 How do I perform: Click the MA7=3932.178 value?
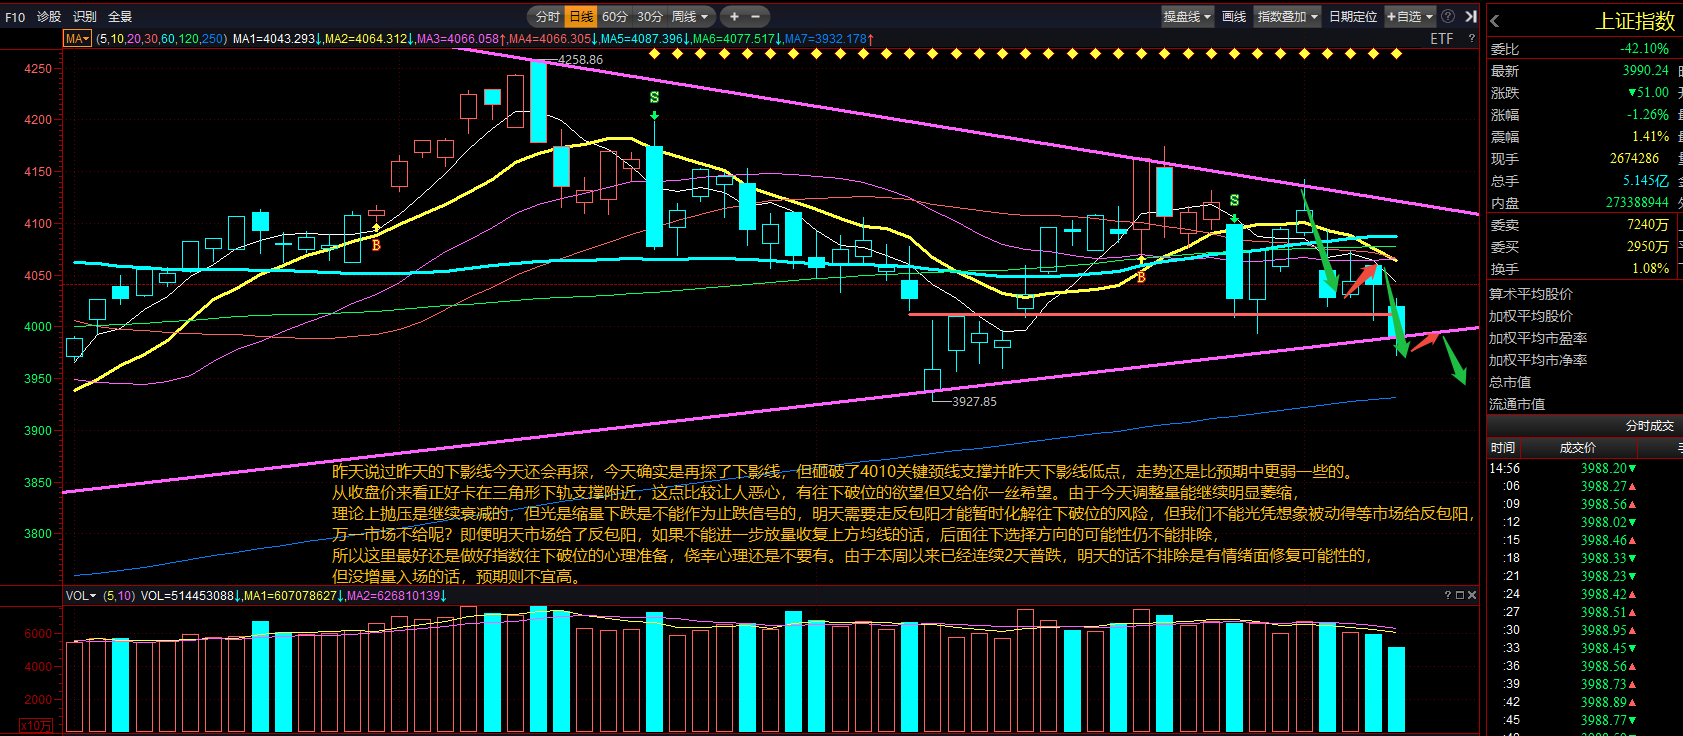pyautogui.click(x=829, y=39)
